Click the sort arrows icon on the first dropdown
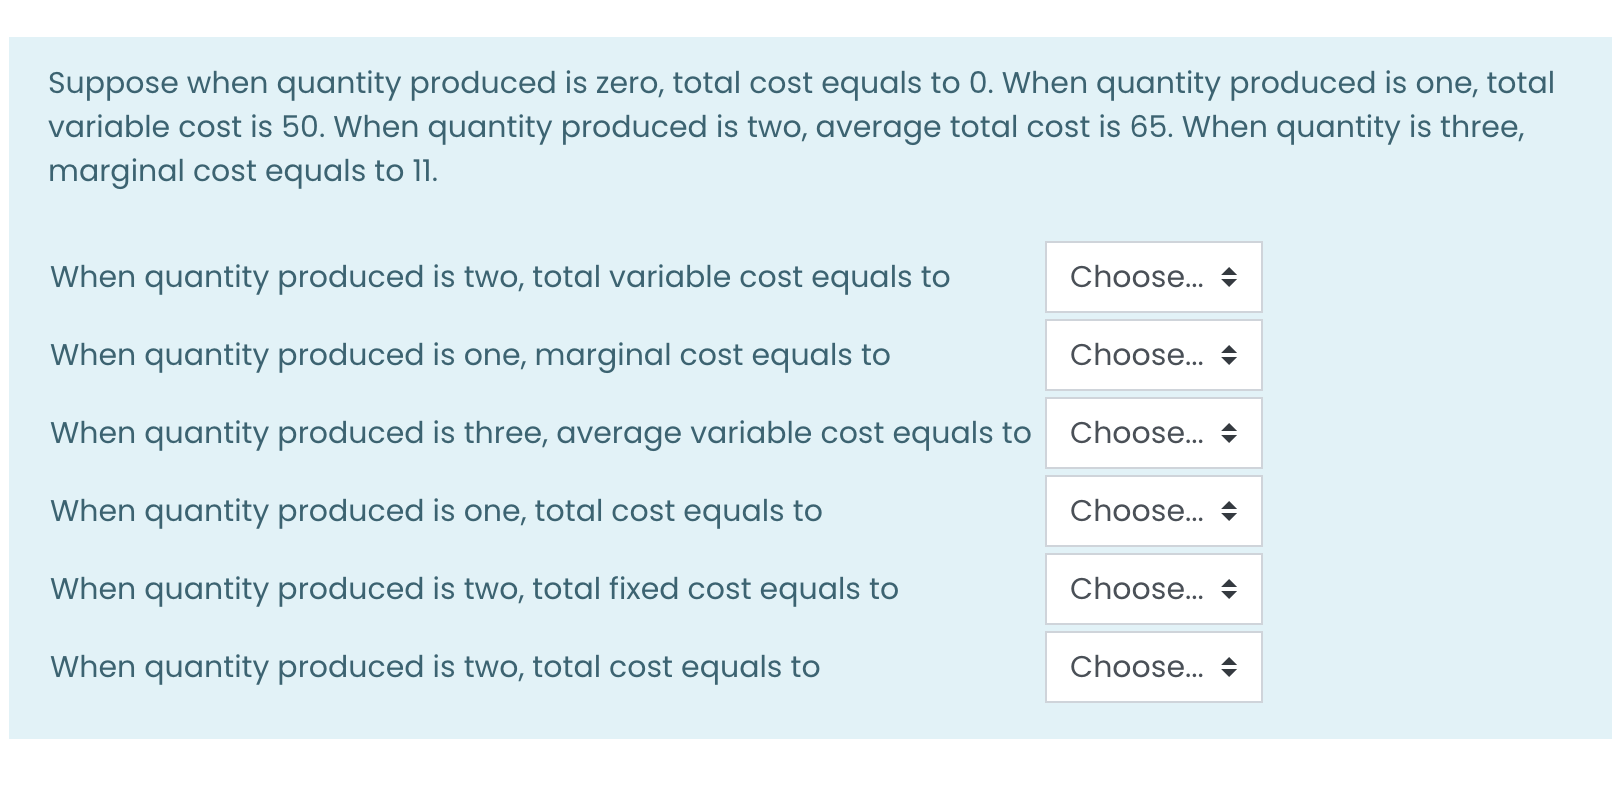Image resolution: width=1612 pixels, height=787 pixels. click(x=1229, y=277)
